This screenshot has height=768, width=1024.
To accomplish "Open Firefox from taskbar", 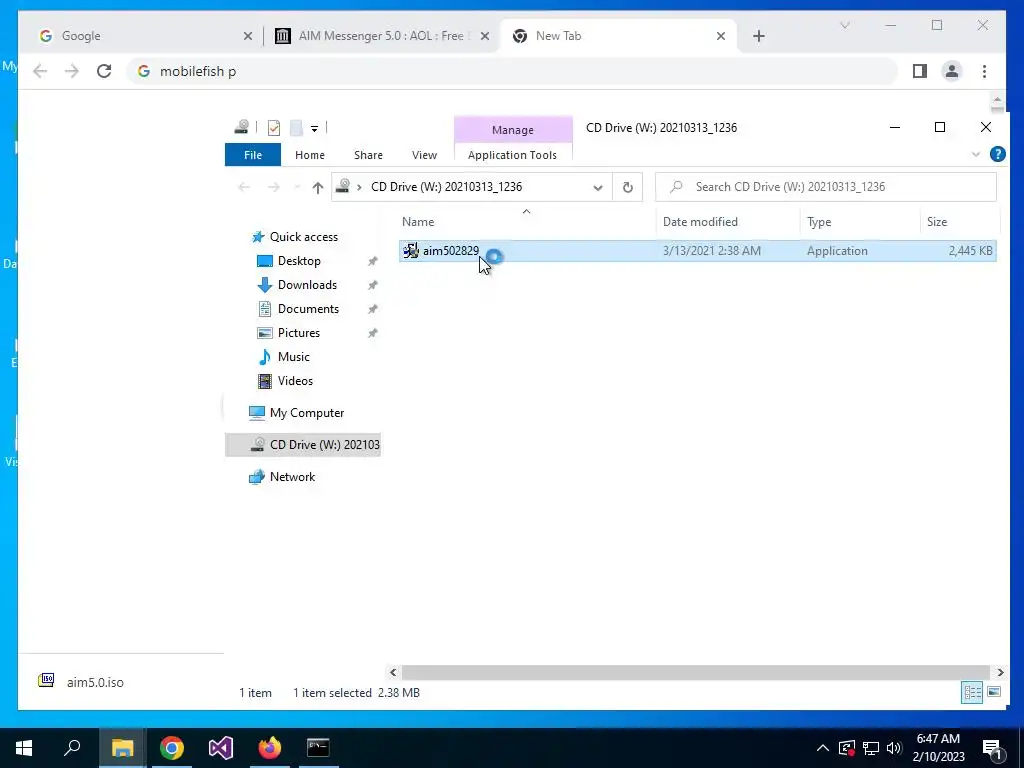I will [270, 748].
